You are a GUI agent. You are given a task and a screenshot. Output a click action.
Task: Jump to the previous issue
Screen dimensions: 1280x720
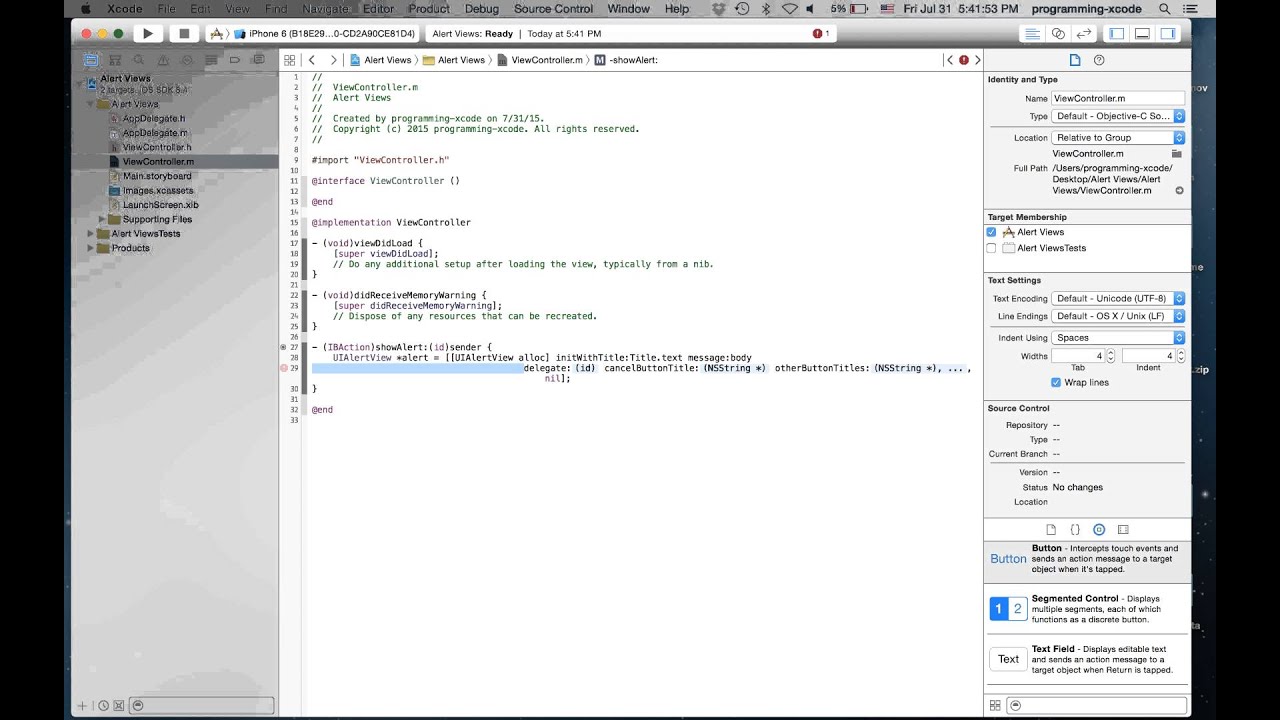tap(949, 60)
